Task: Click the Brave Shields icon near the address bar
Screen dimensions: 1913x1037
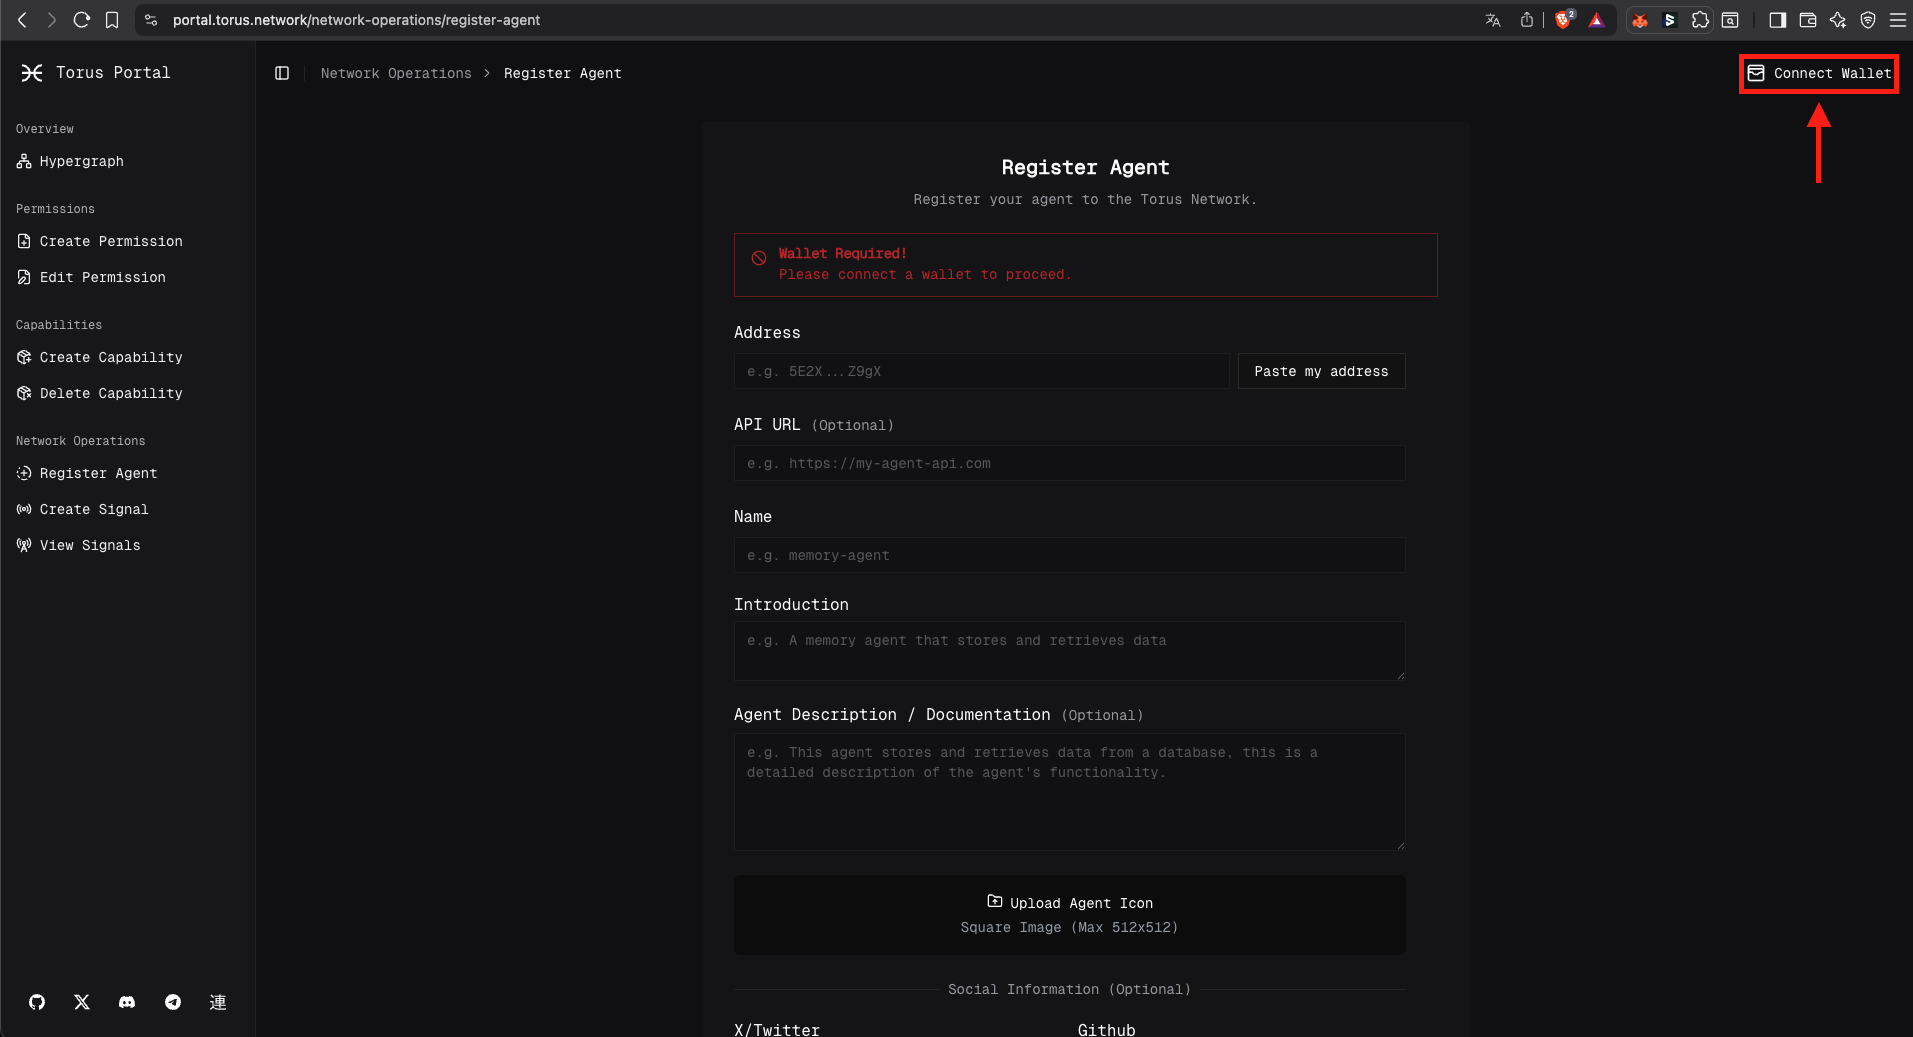Action: (1562, 19)
